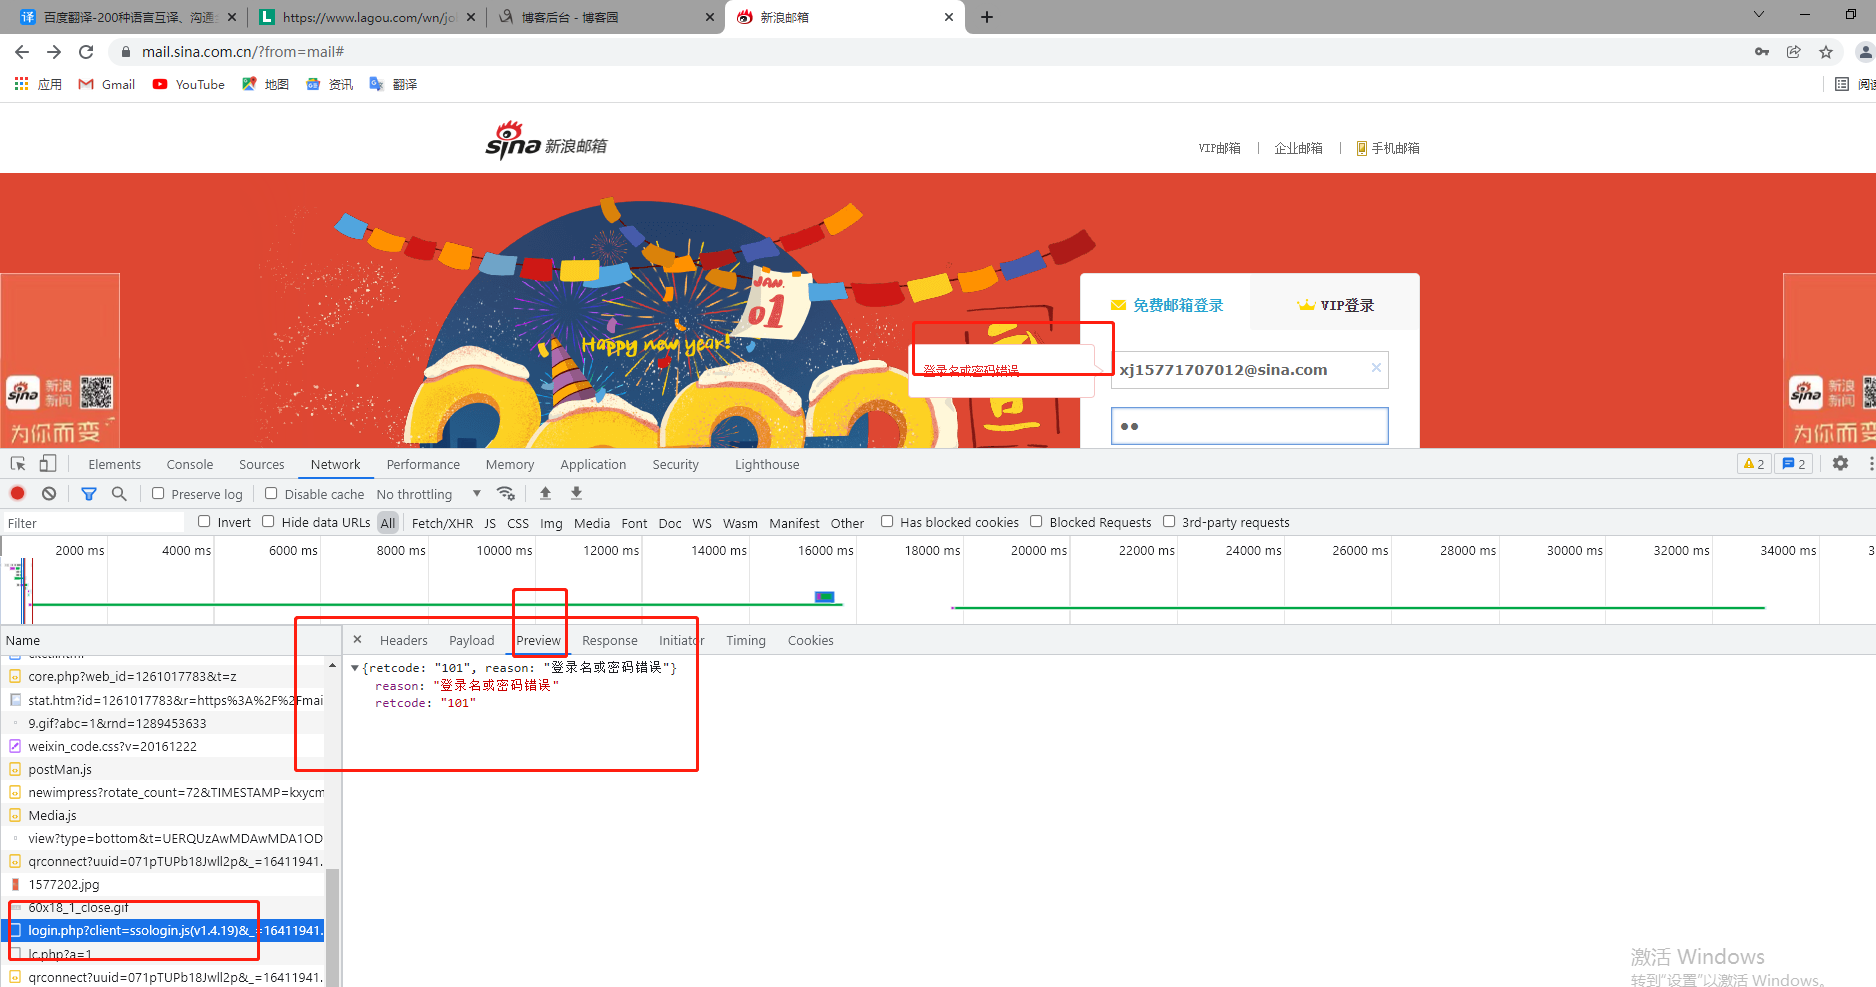The image size is (1876, 987).
Task: Open the reading list icon
Action: [x=1842, y=84]
